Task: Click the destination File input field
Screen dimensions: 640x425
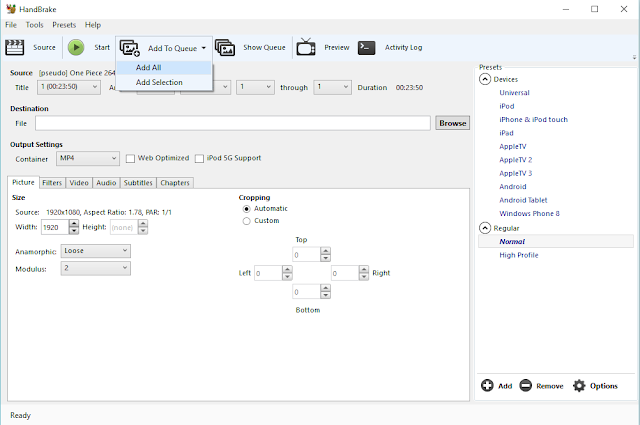Action: (233, 123)
